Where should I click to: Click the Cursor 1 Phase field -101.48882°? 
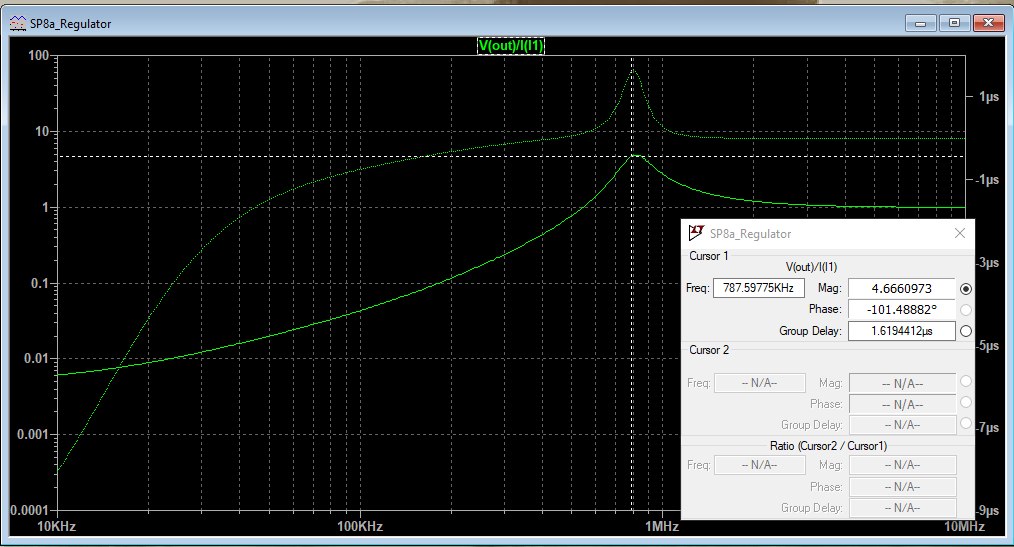[901, 310]
